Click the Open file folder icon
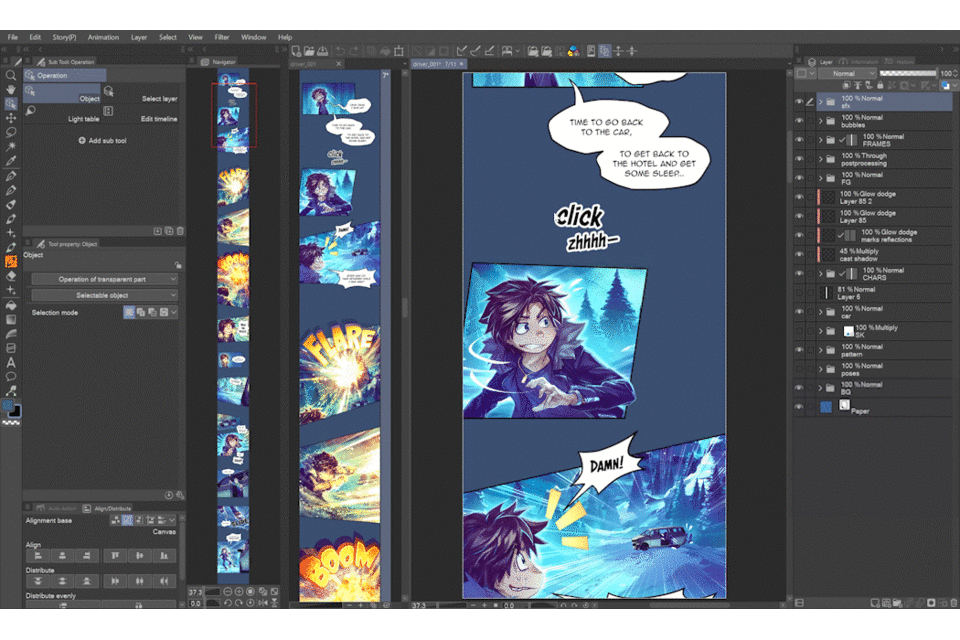The image size is (960, 640). coord(309,51)
